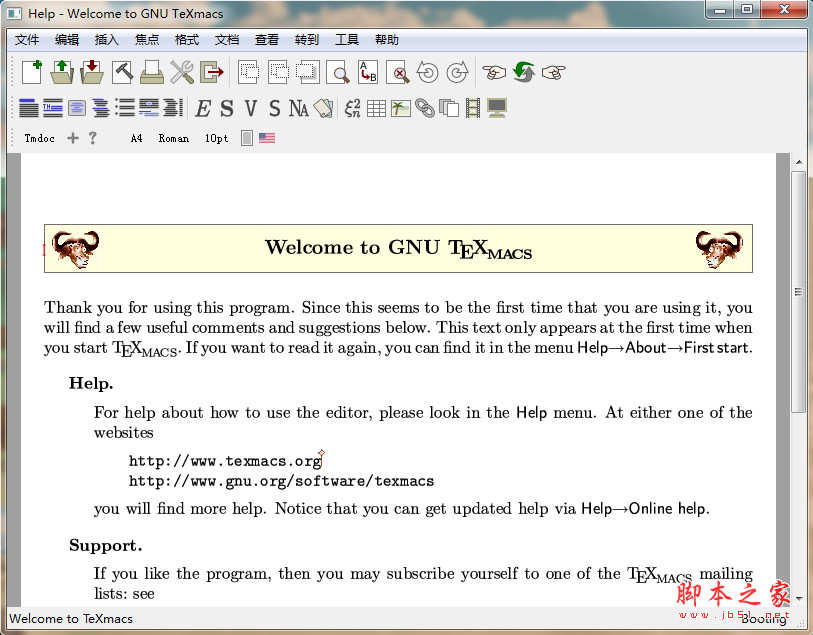
Task: Click the question mark help button
Action: (x=92, y=138)
